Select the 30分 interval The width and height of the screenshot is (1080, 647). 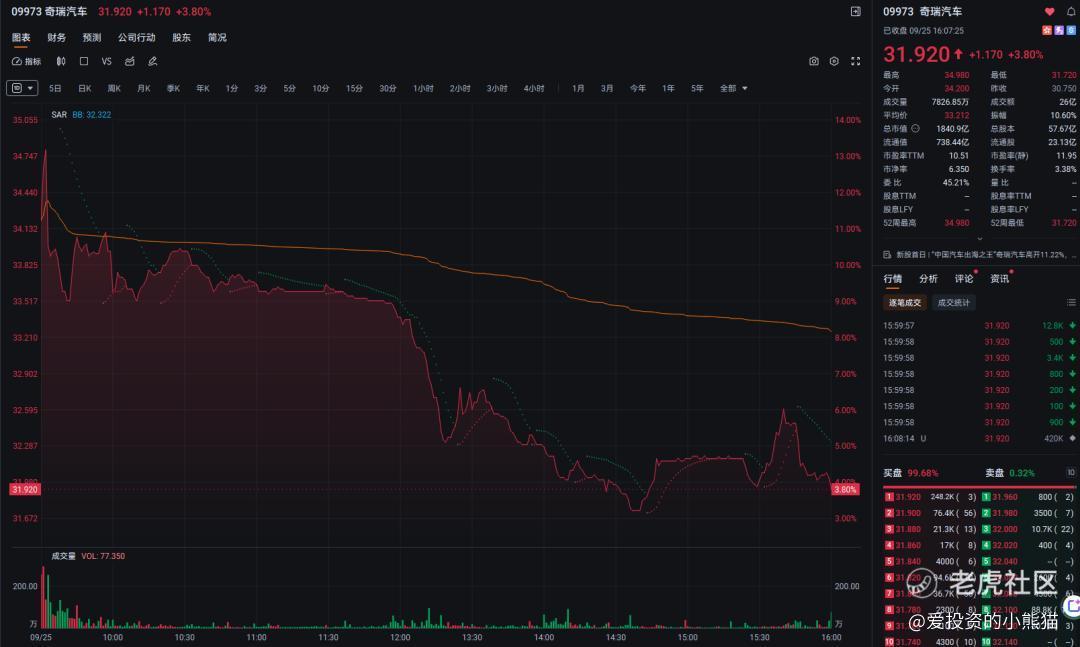pos(388,88)
